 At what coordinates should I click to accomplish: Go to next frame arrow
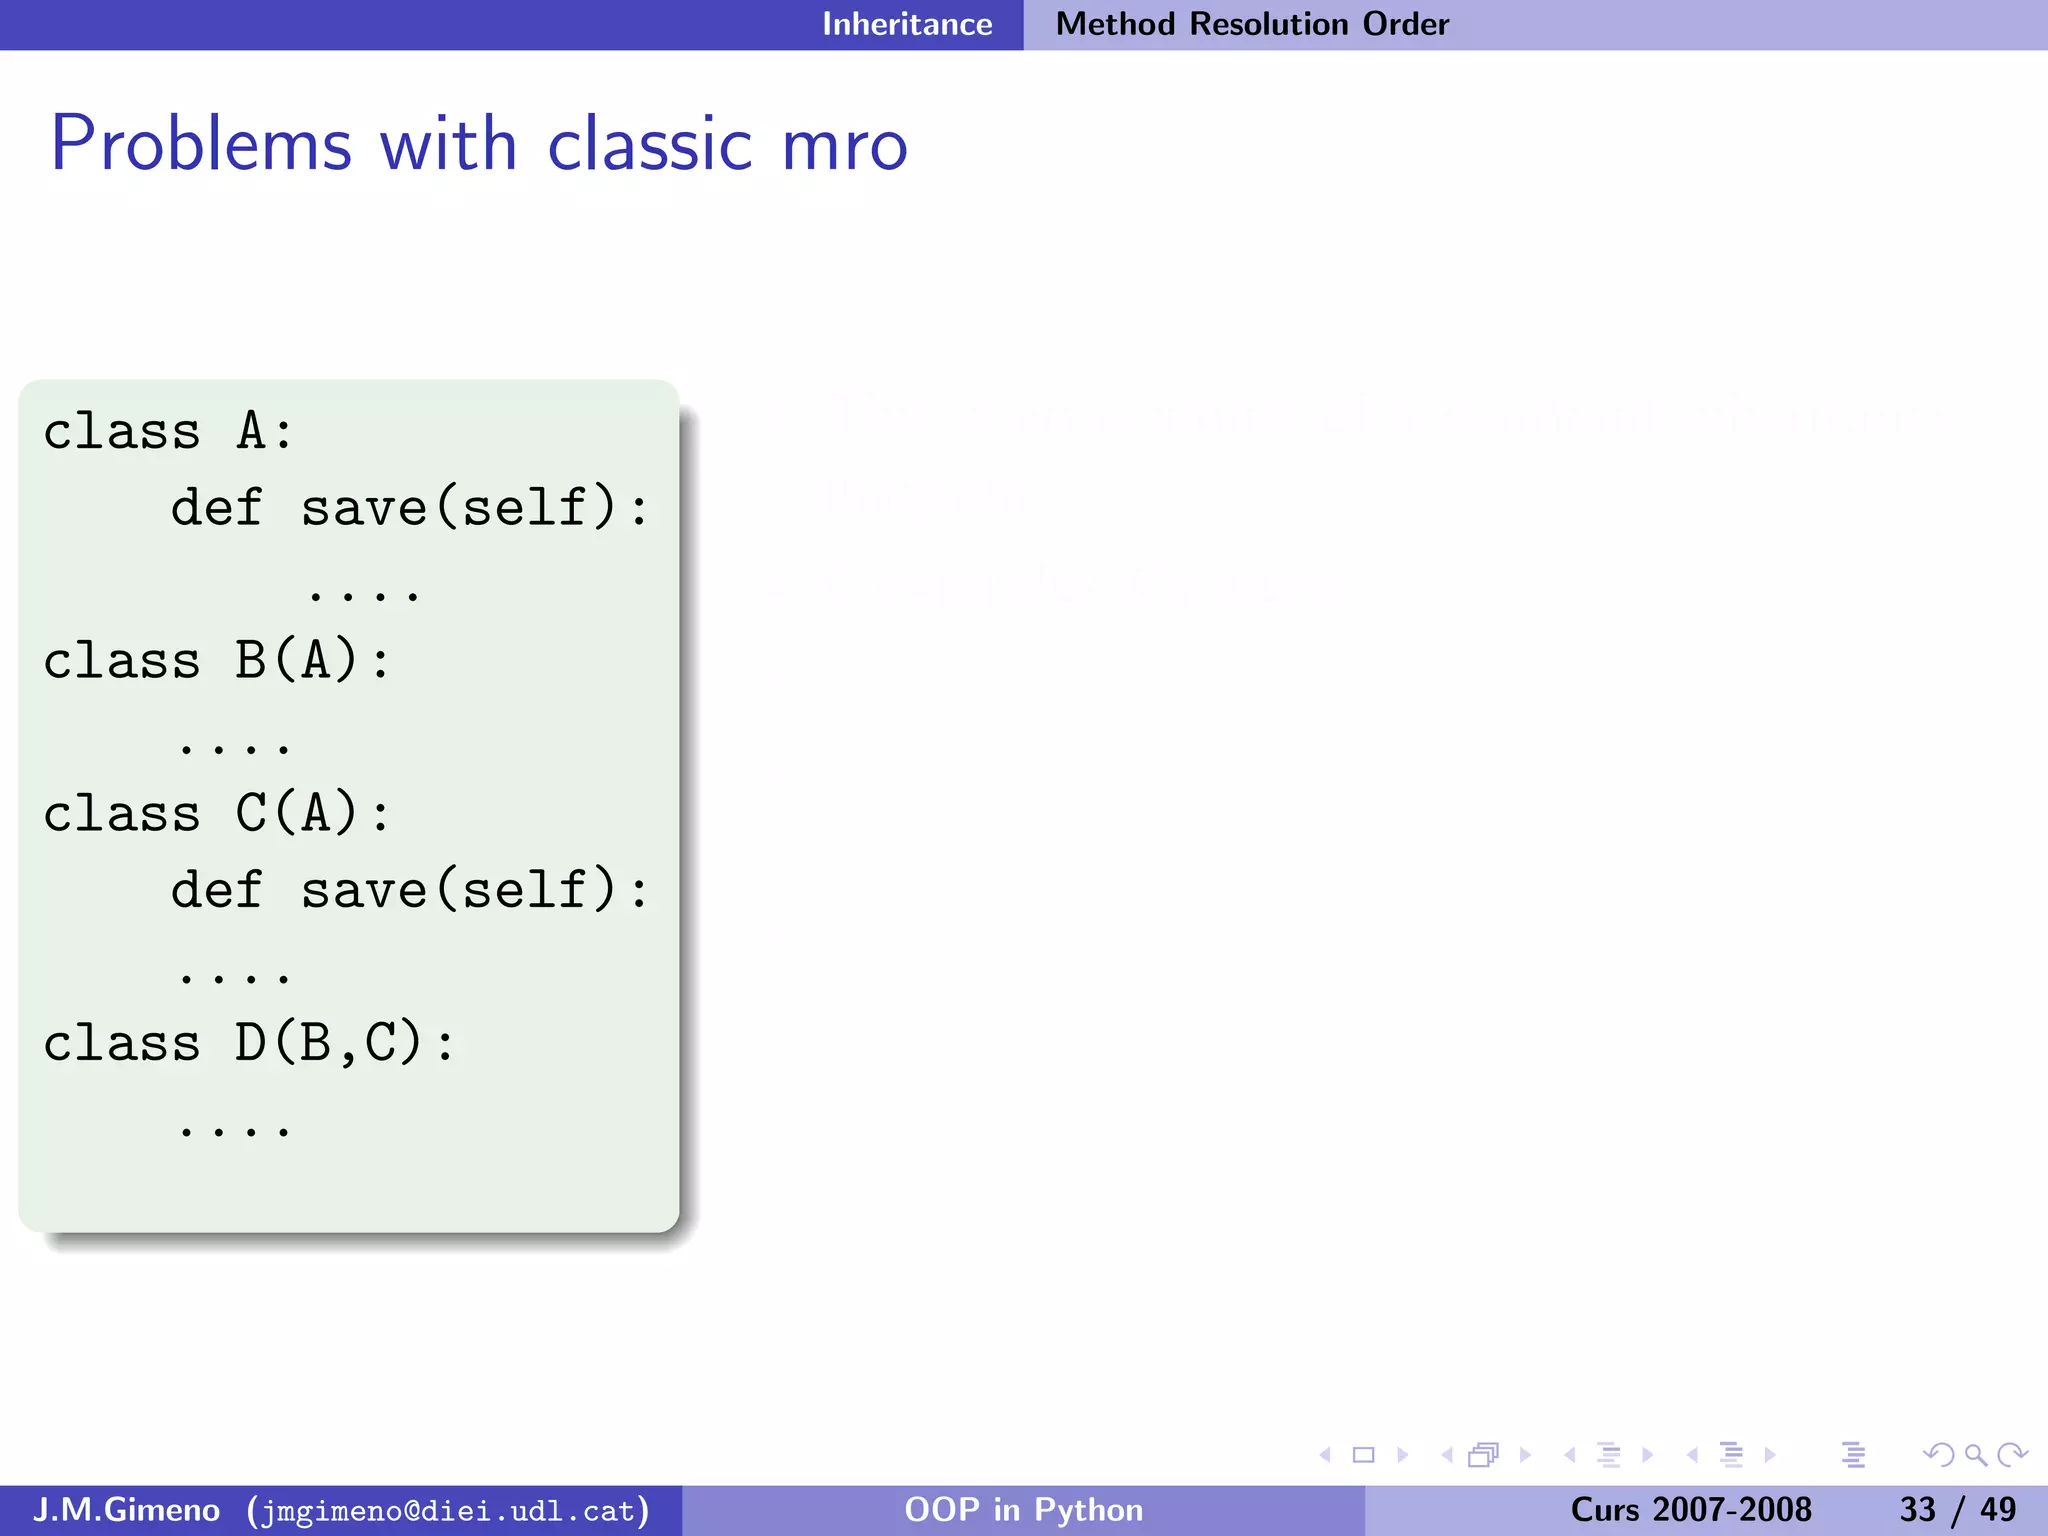click(1525, 1455)
